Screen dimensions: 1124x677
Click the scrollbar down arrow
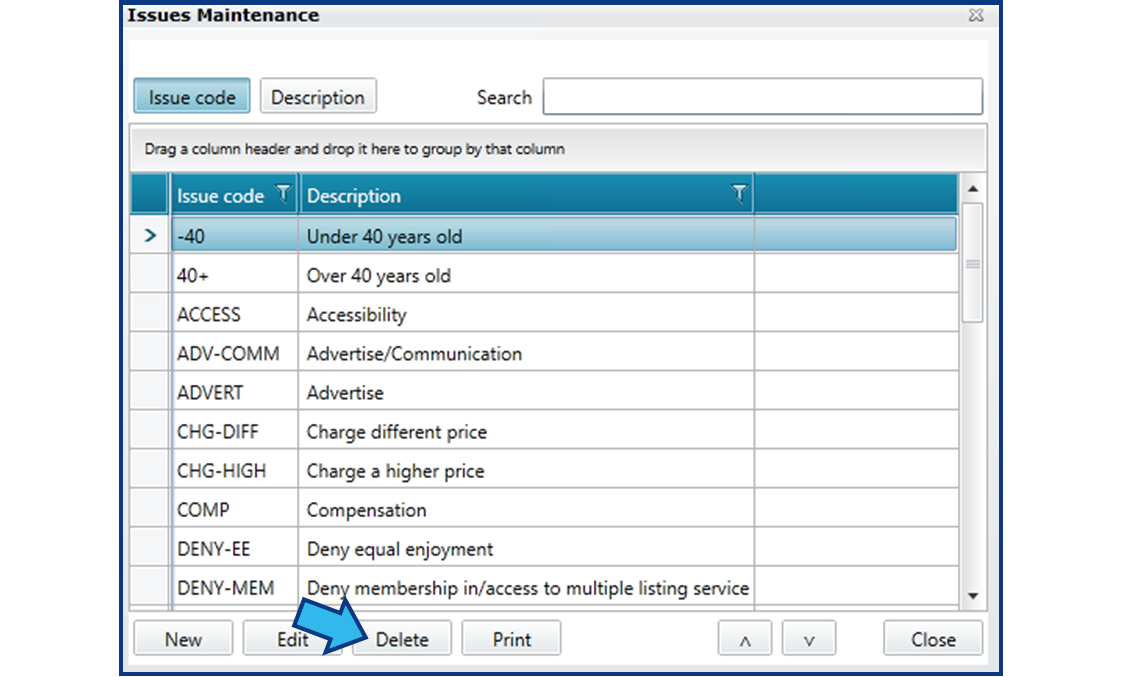click(973, 596)
